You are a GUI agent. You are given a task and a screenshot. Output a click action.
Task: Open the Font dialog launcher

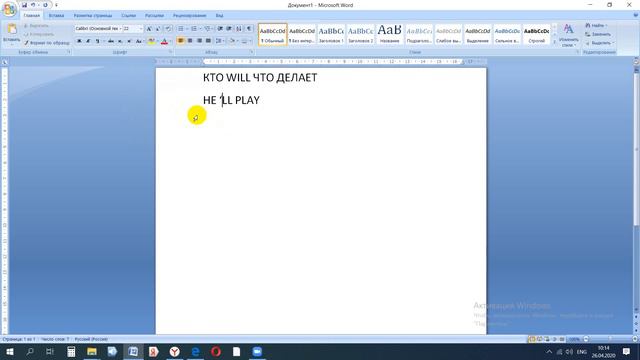pyautogui.click(x=170, y=52)
